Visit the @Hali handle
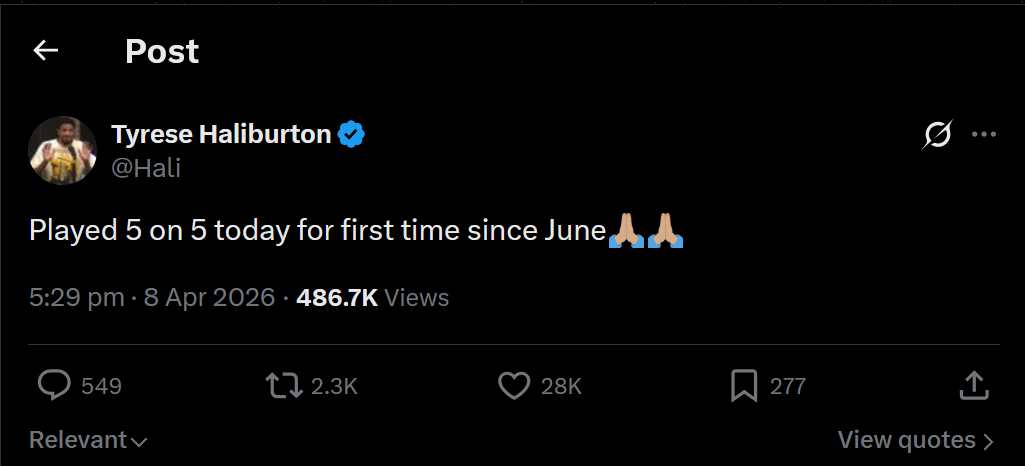The width and height of the screenshot is (1025, 466). click(146, 168)
